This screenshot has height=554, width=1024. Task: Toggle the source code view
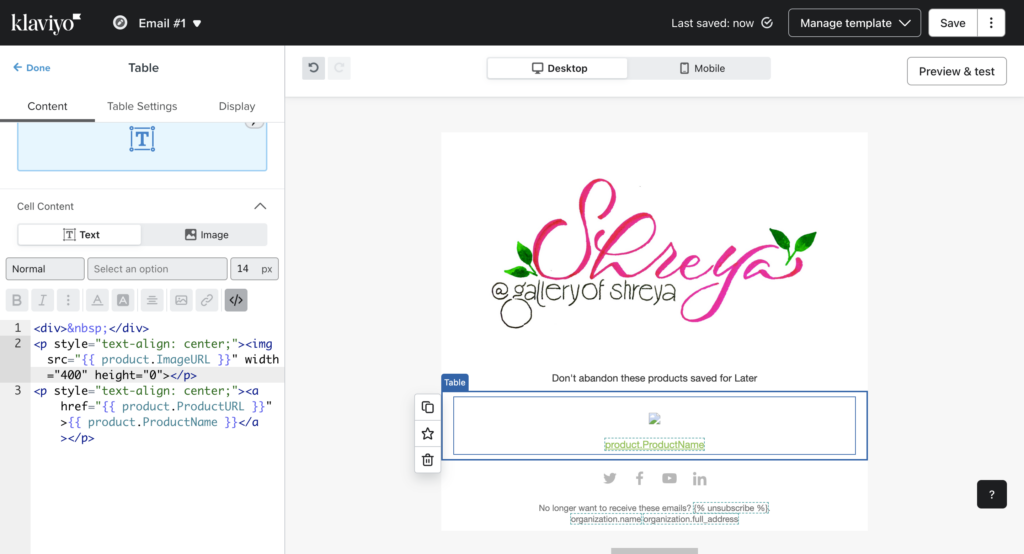pos(236,300)
